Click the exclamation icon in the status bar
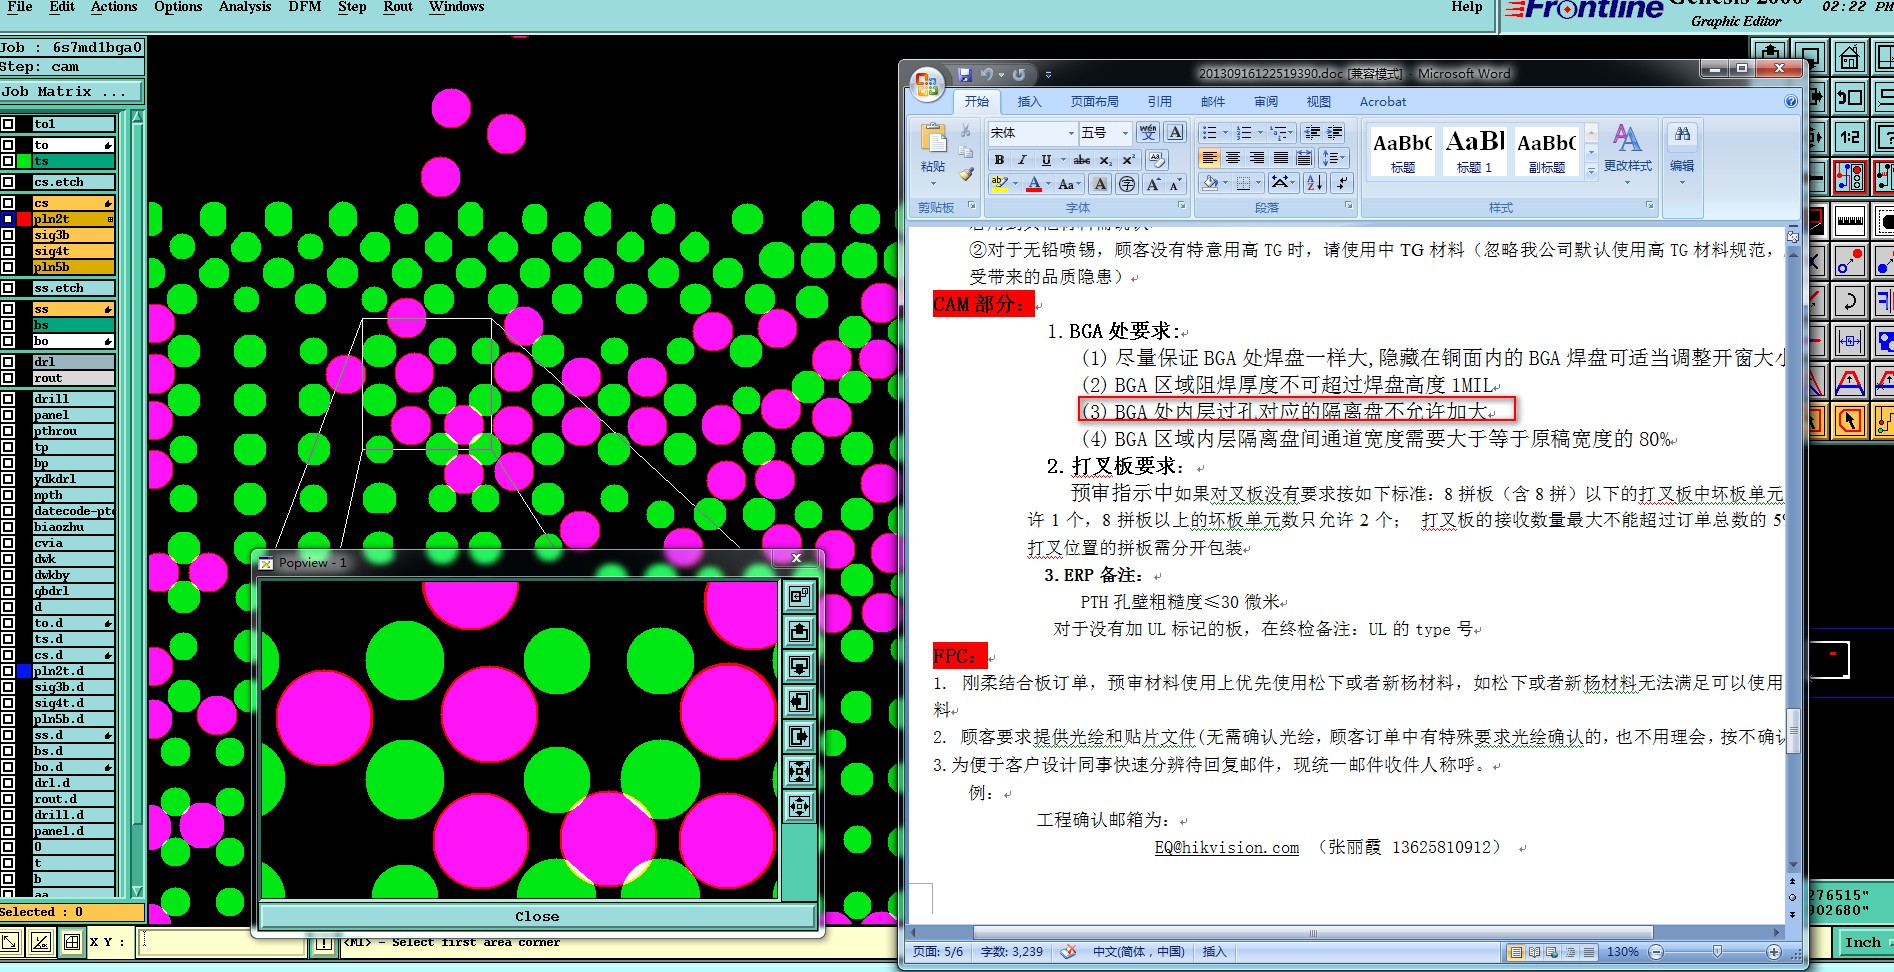 point(324,944)
